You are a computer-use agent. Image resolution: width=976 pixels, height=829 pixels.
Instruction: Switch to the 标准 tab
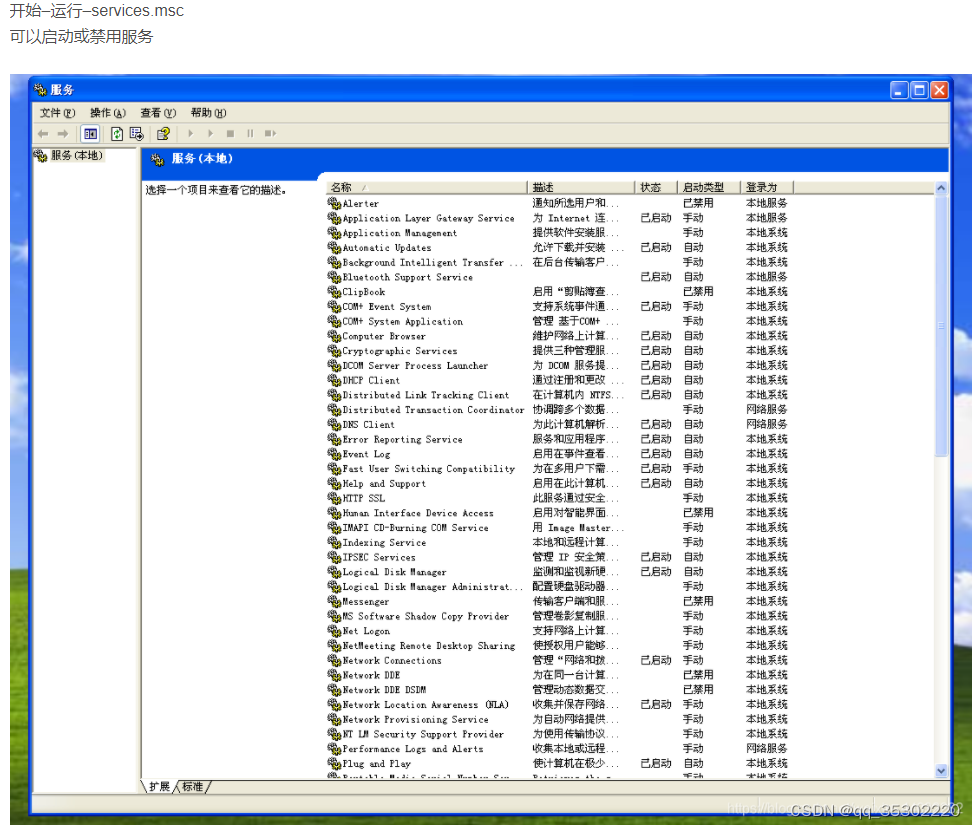click(192, 787)
